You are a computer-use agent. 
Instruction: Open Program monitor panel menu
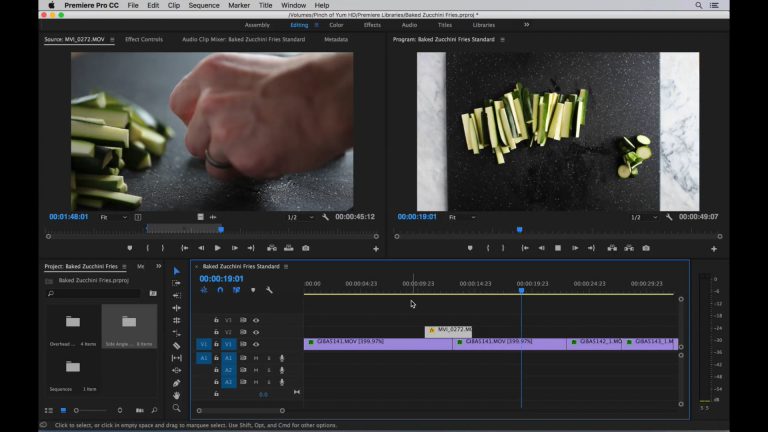pos(502,39)
